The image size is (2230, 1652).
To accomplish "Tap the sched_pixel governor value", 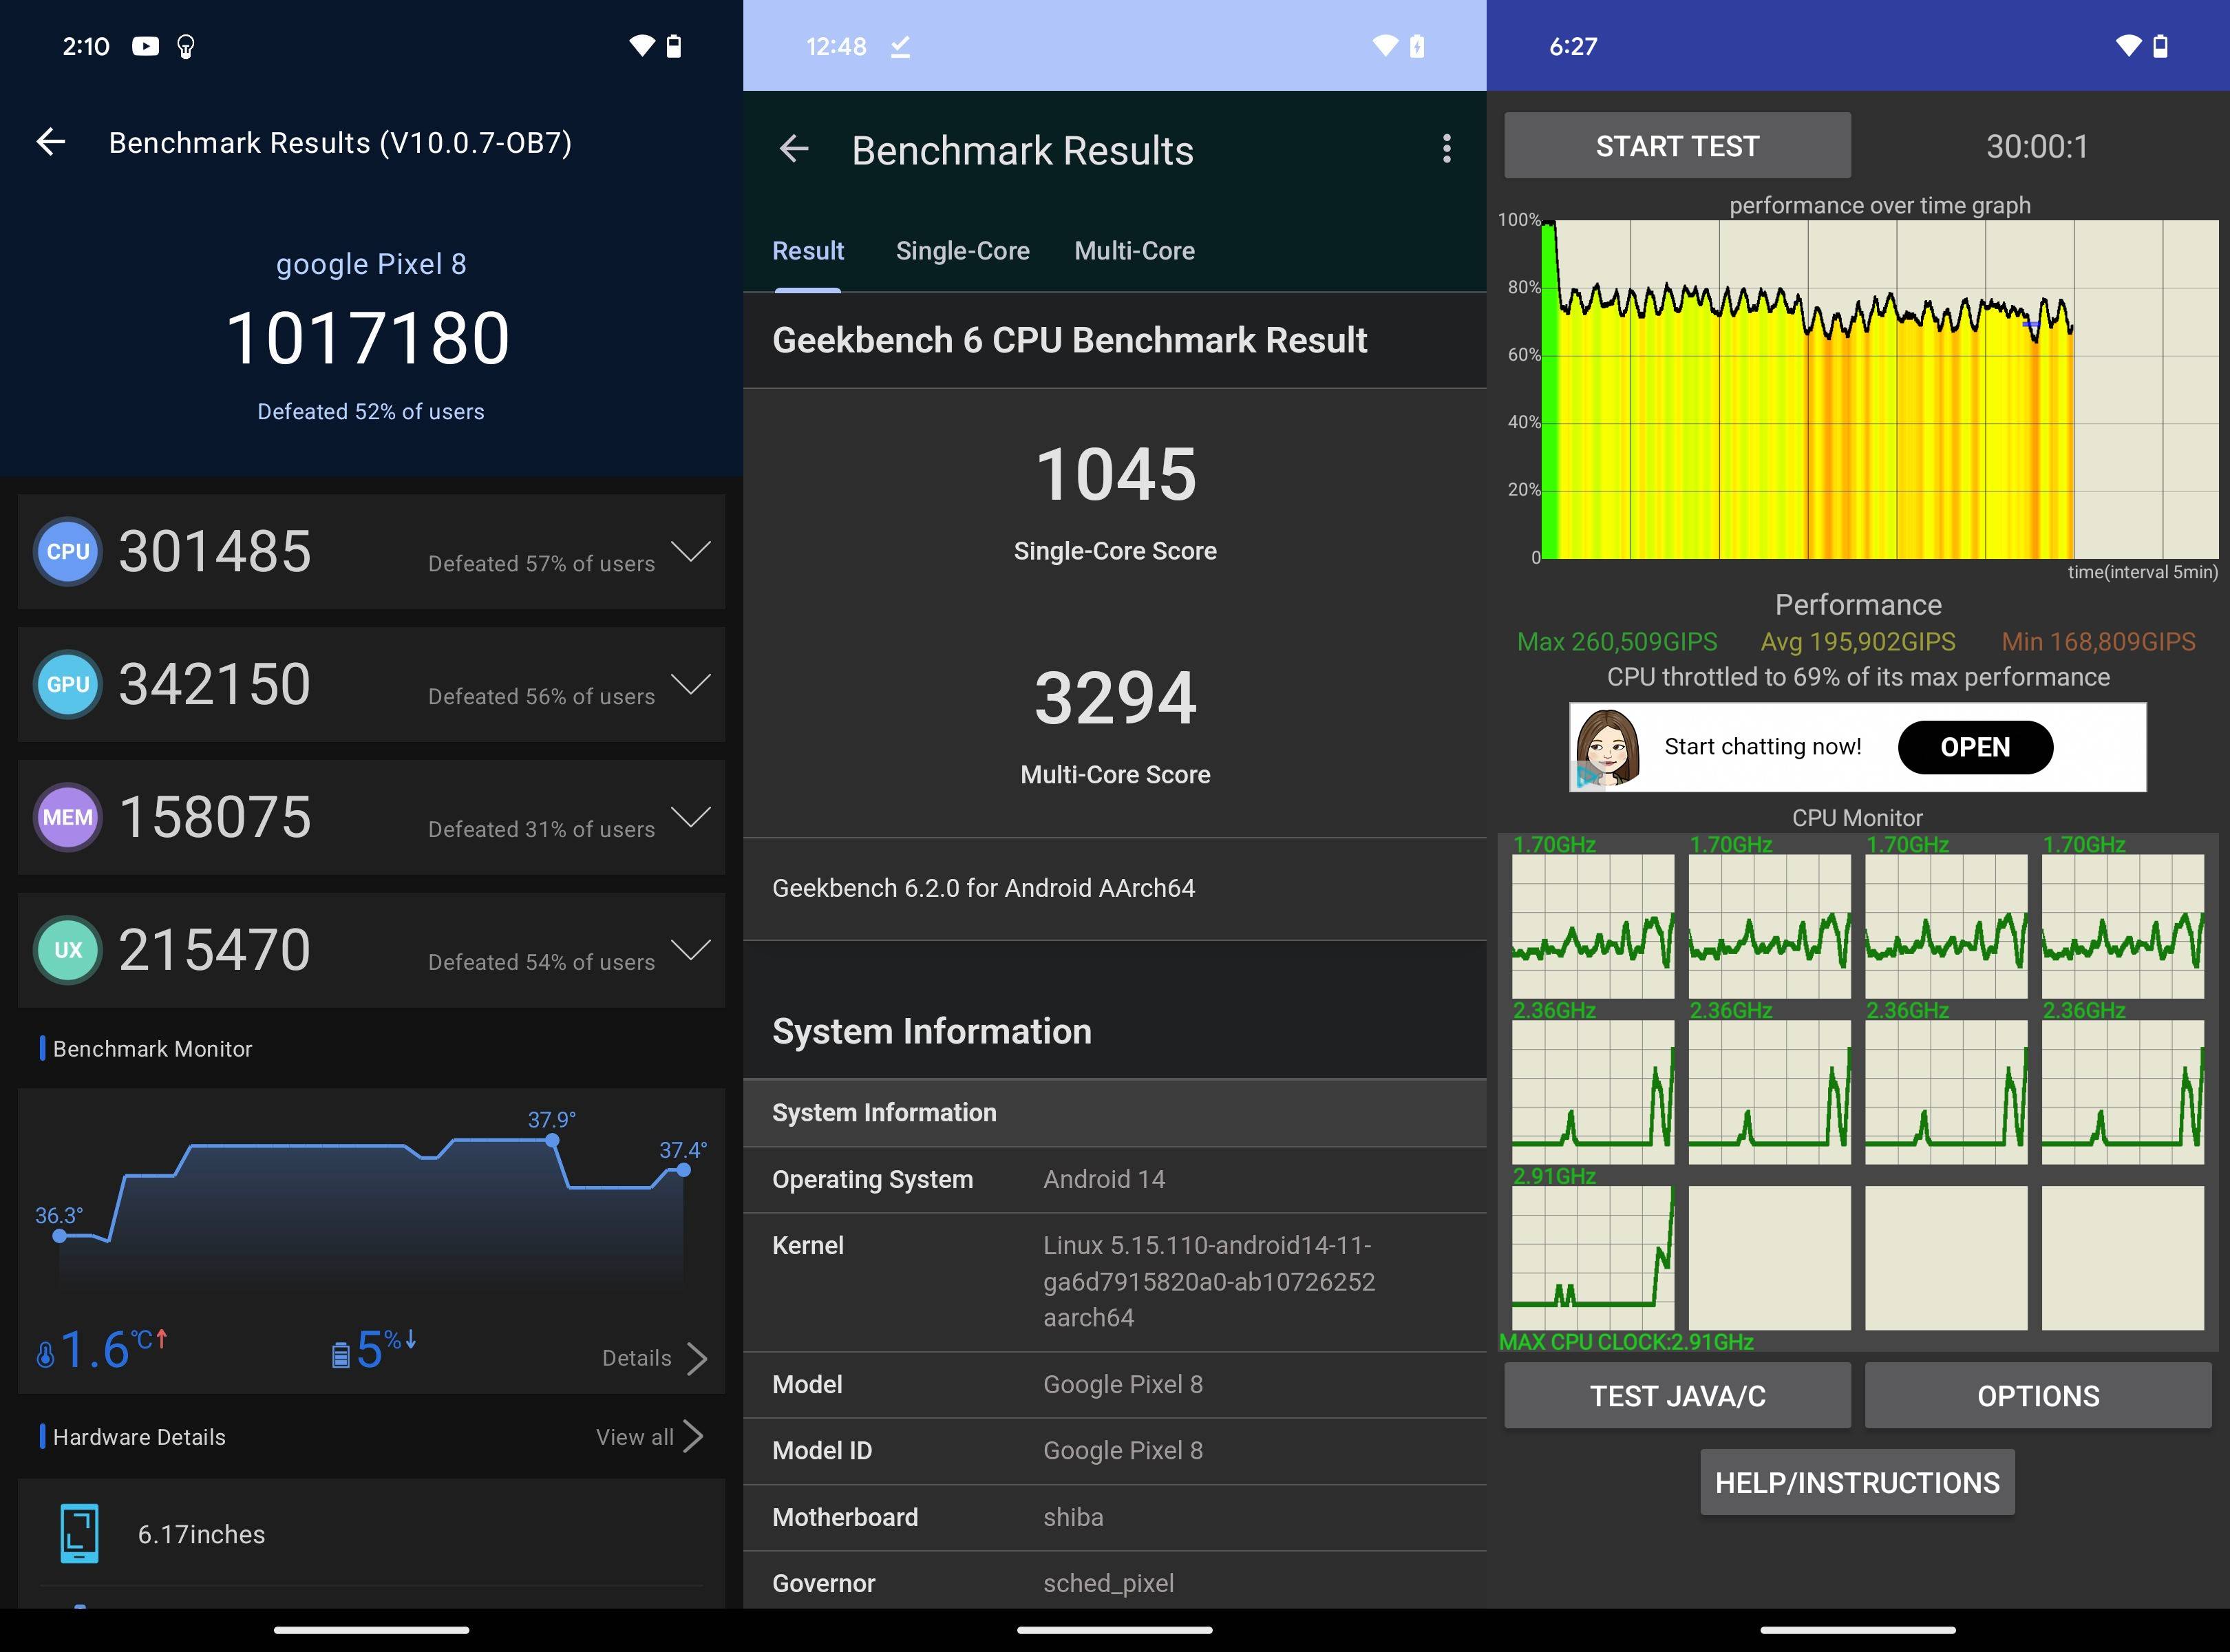I will coord(1108,1583).
